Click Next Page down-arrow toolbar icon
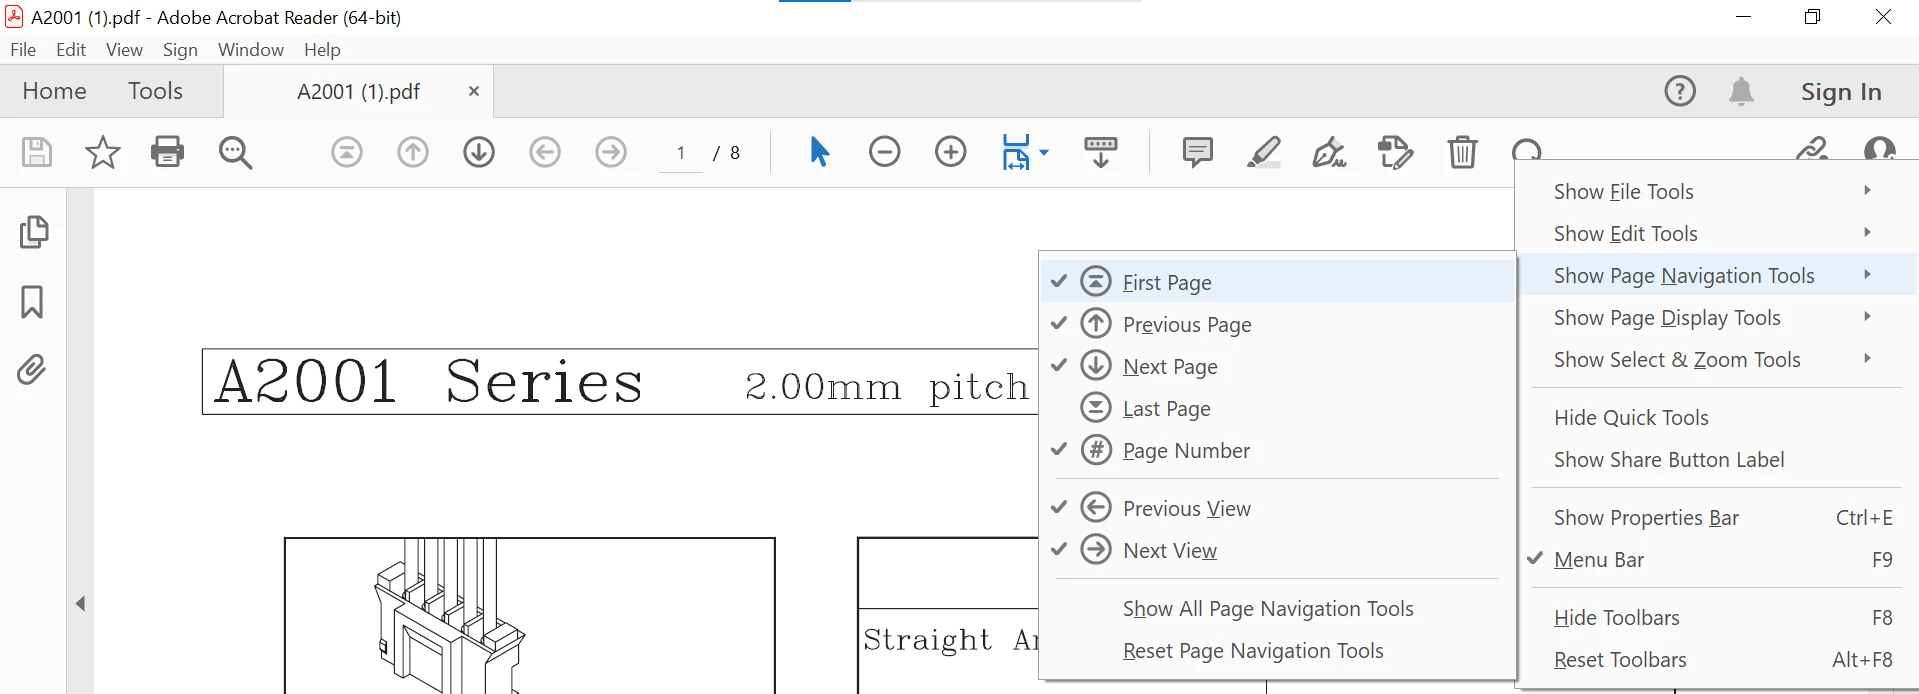The height and width of the screenshot is (694, 1919). pyautogui.click(x=479, y=152)
